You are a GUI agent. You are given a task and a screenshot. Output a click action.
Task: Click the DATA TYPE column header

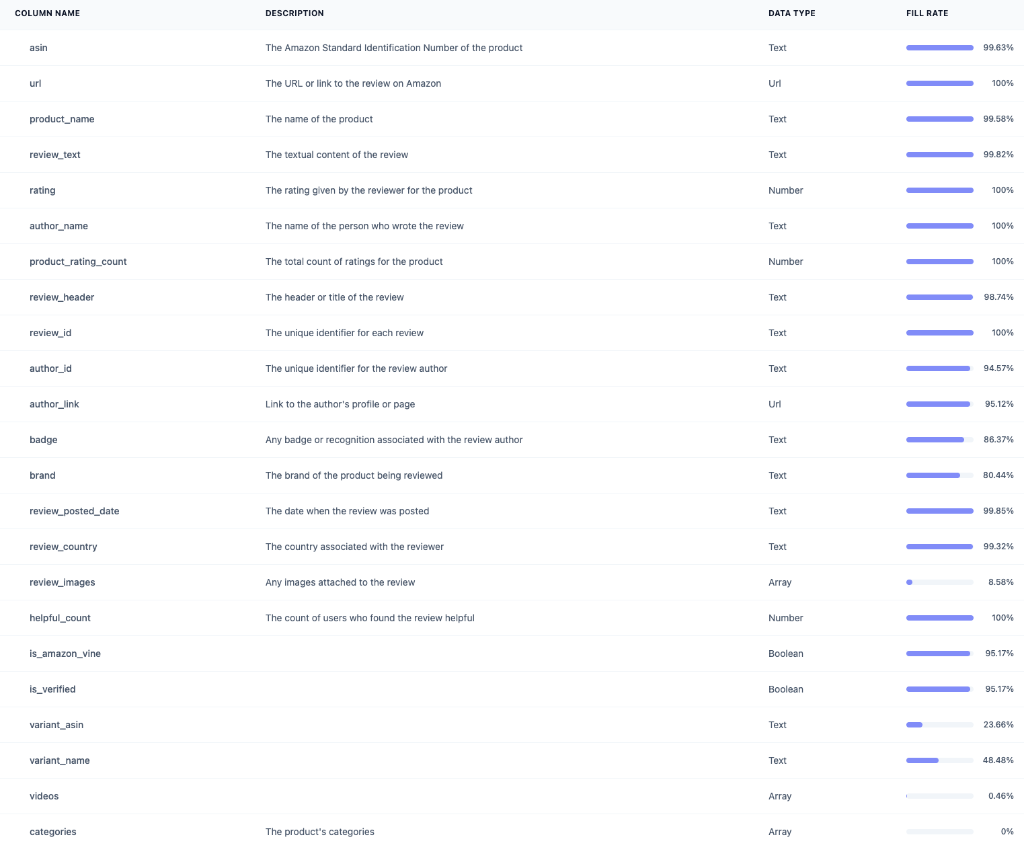(789, 13)
